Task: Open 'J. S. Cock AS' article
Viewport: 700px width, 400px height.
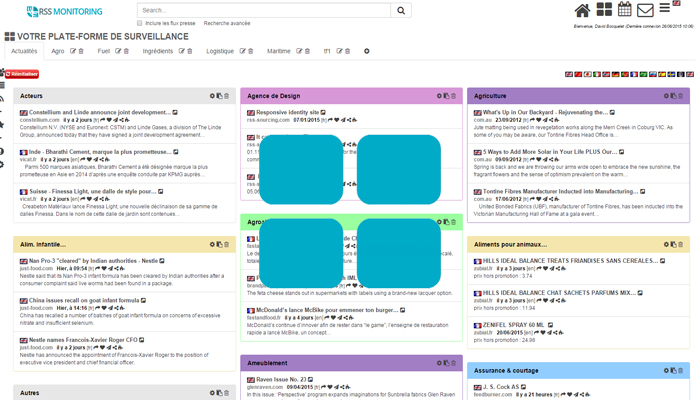Action: (501, 387)
